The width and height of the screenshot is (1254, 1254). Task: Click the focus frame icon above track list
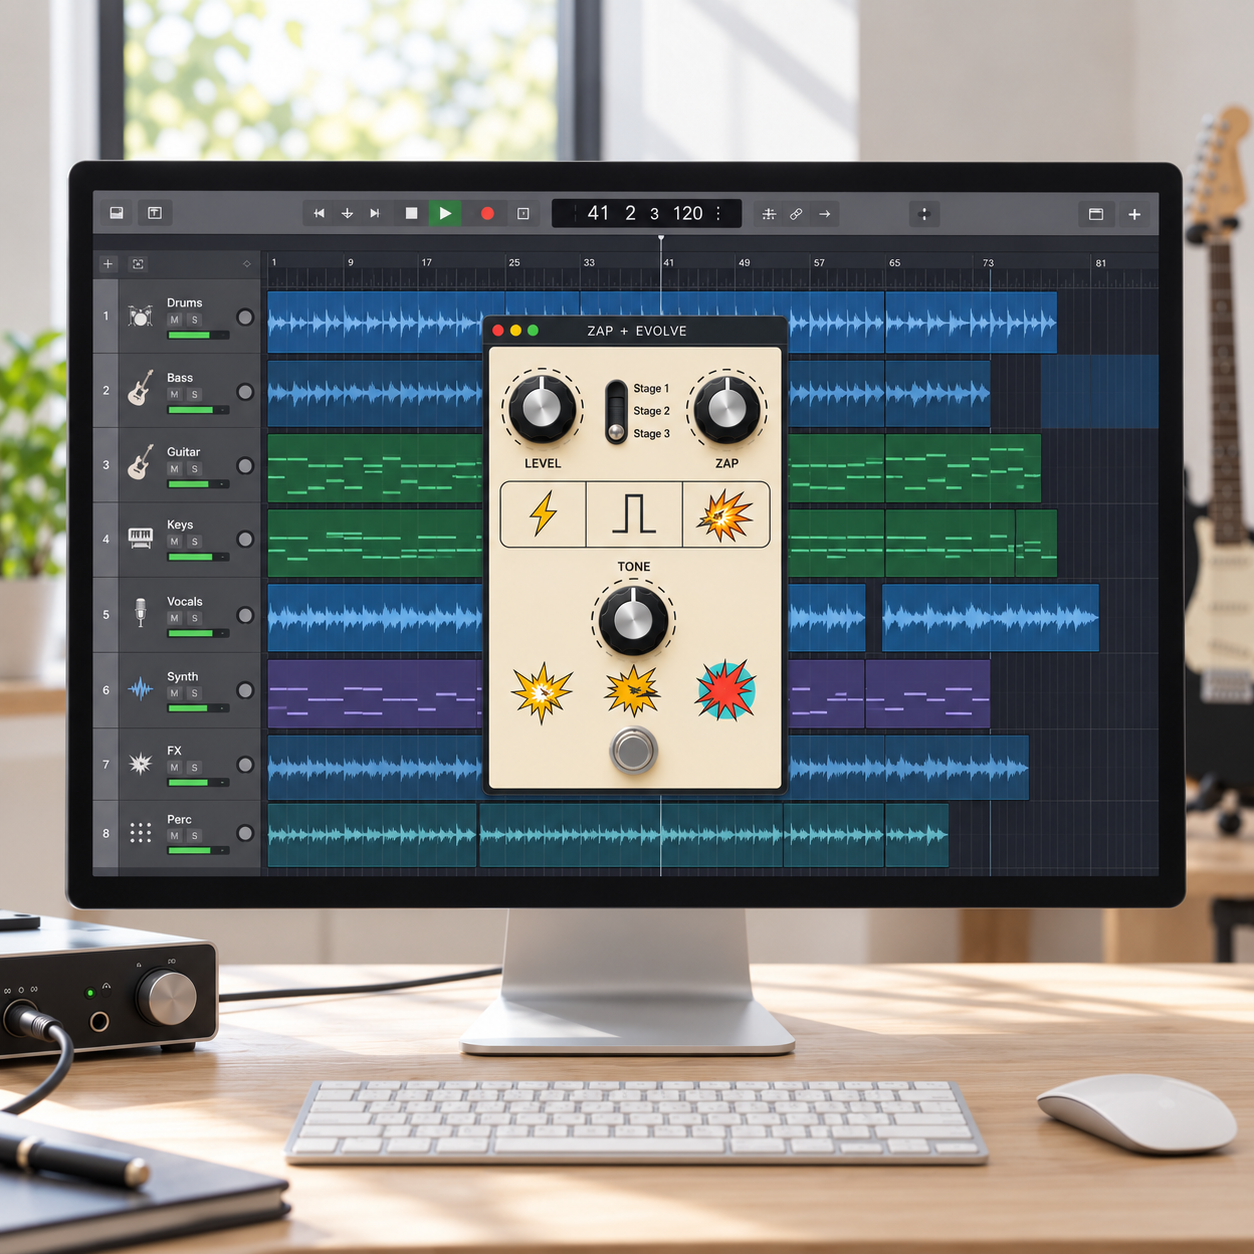tap(138, 264)
